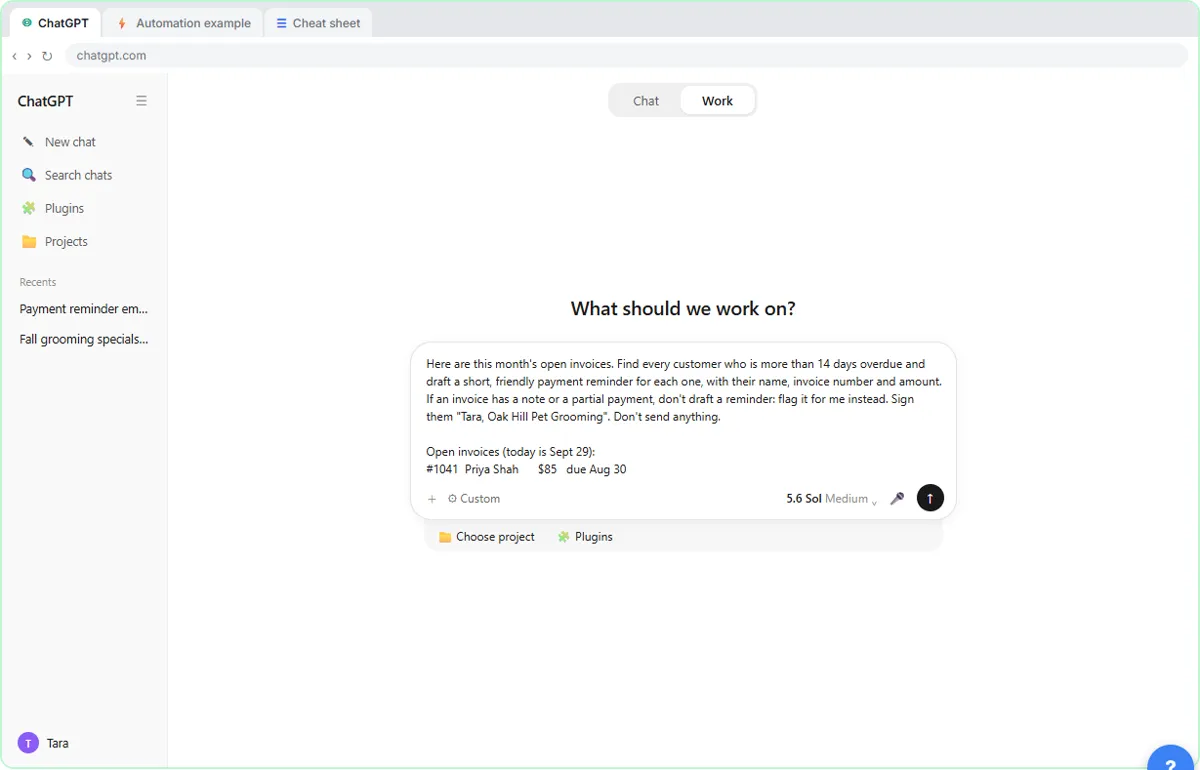1200x770 pixels.
Task: Switch to the ChatGPT browser tab
Action: tap(56, 23)
